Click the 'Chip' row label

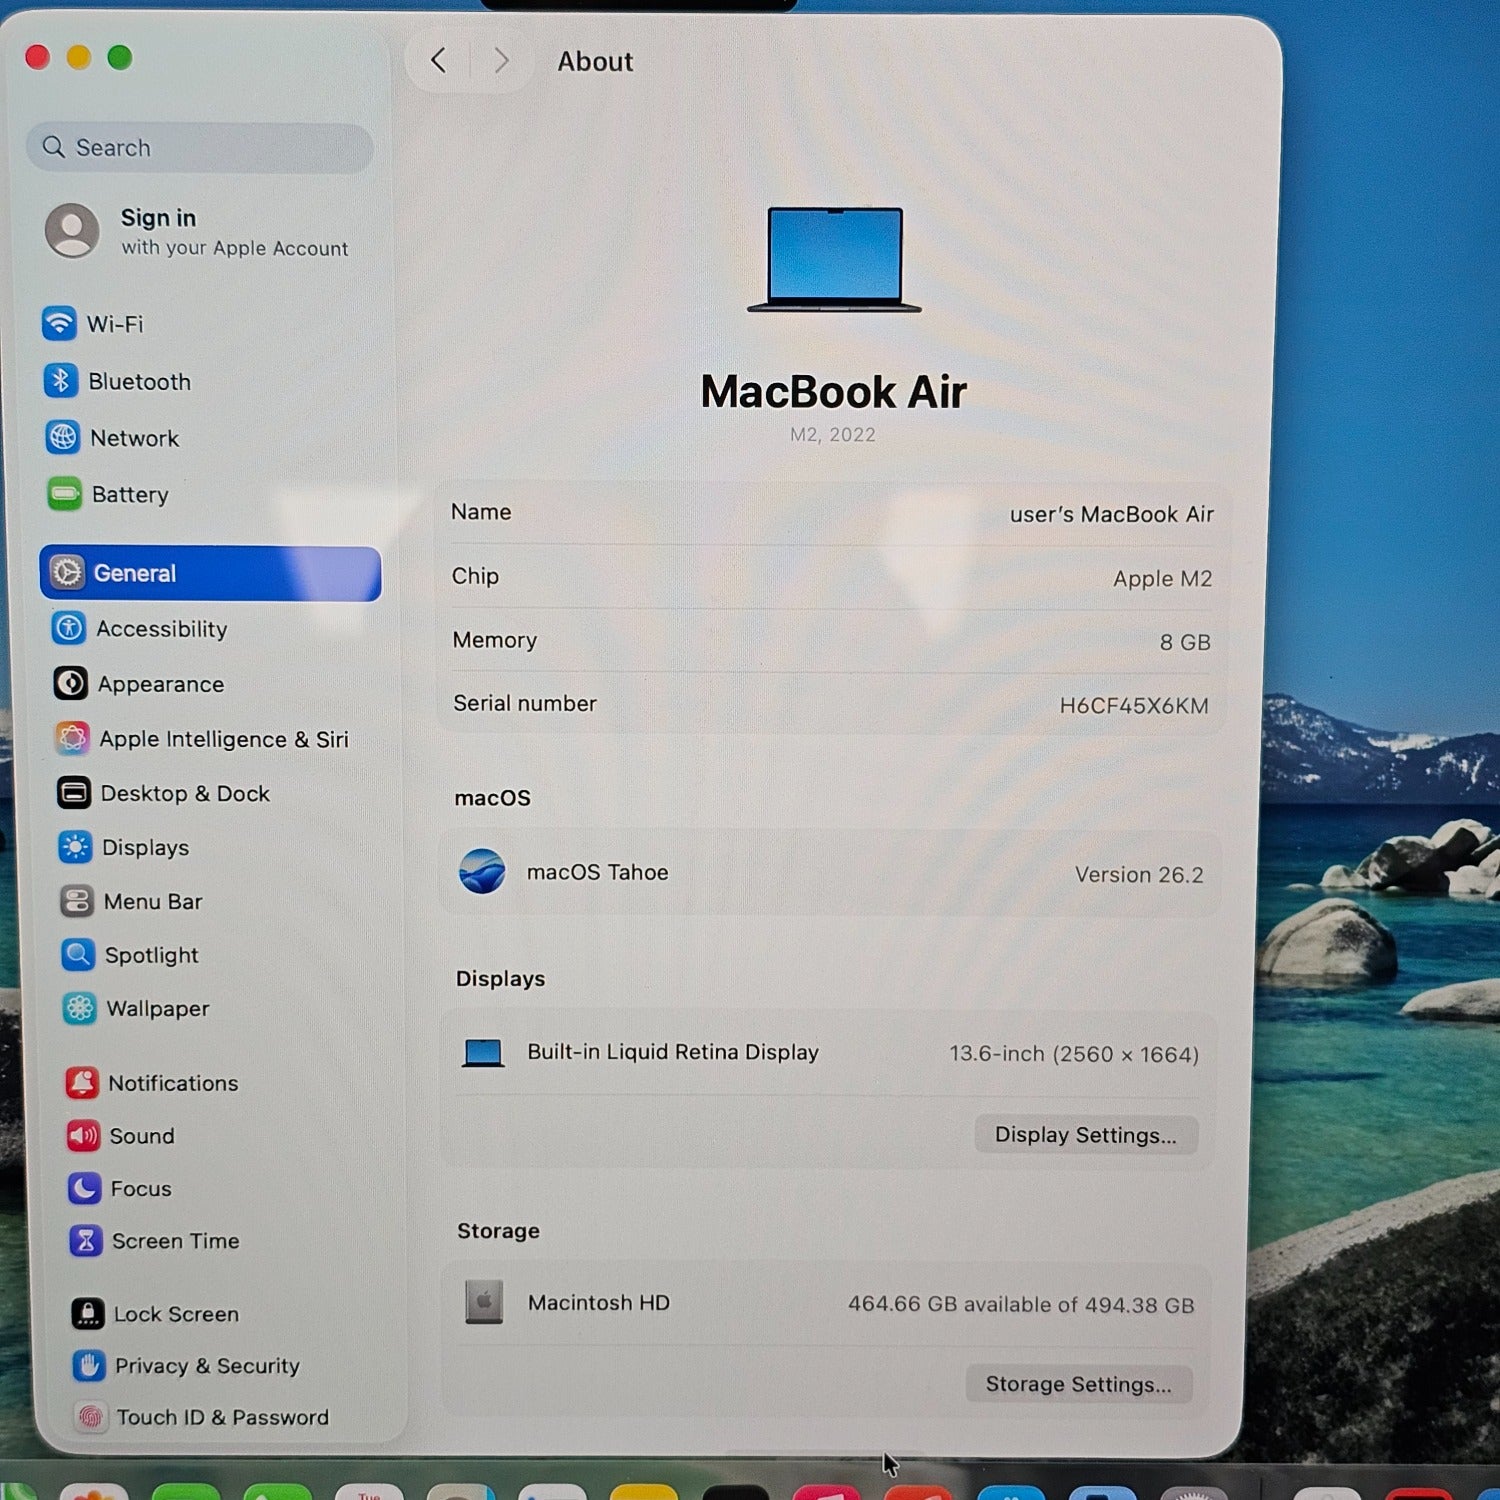point(475,576)
